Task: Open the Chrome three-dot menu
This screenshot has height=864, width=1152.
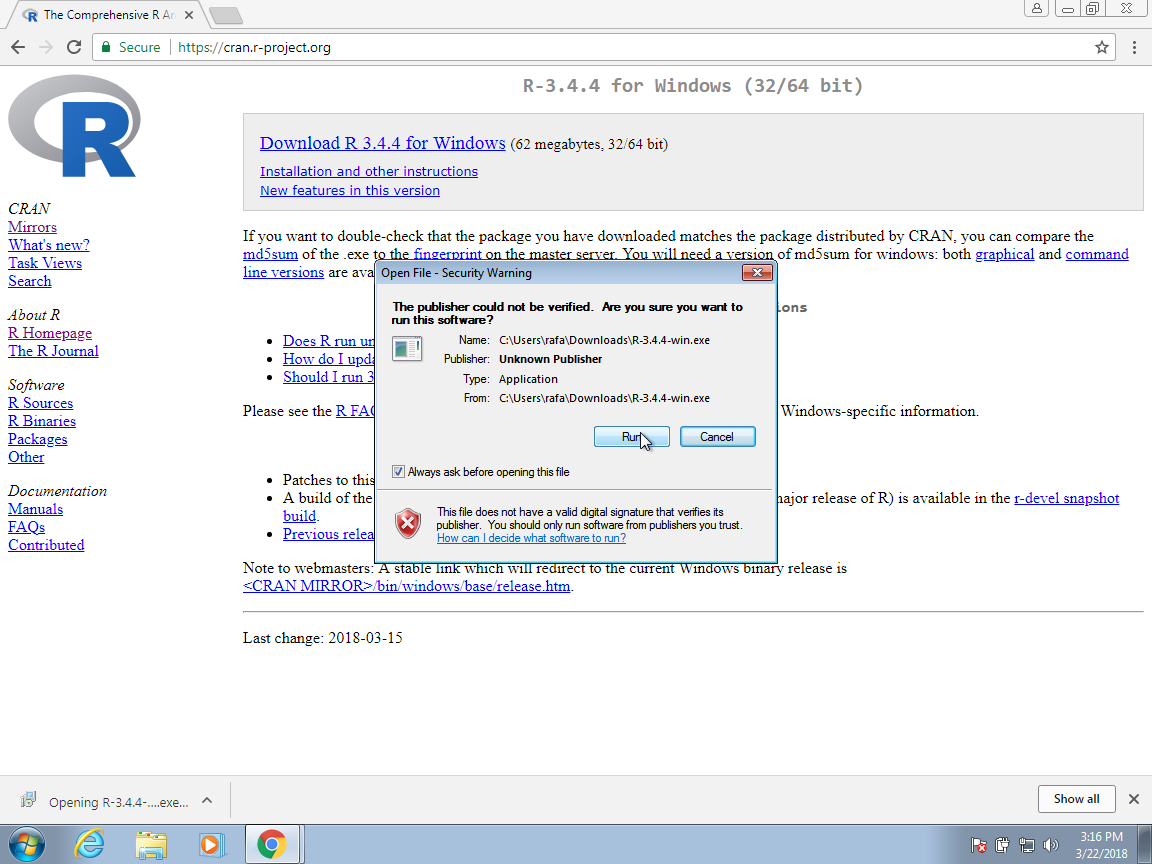Action: [x=1134, y=47]
